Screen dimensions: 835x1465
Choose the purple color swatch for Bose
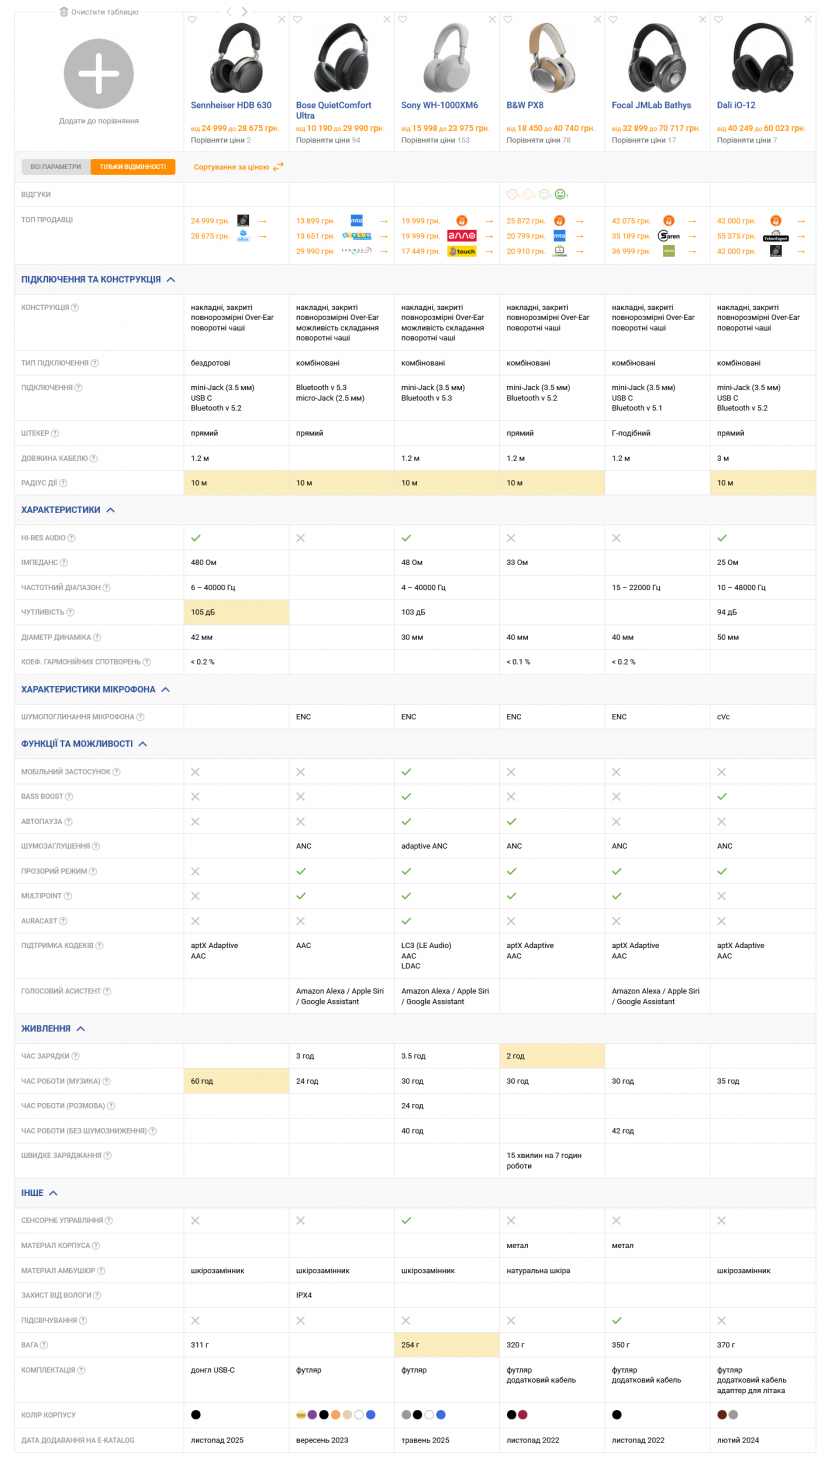pos(312,1415)
